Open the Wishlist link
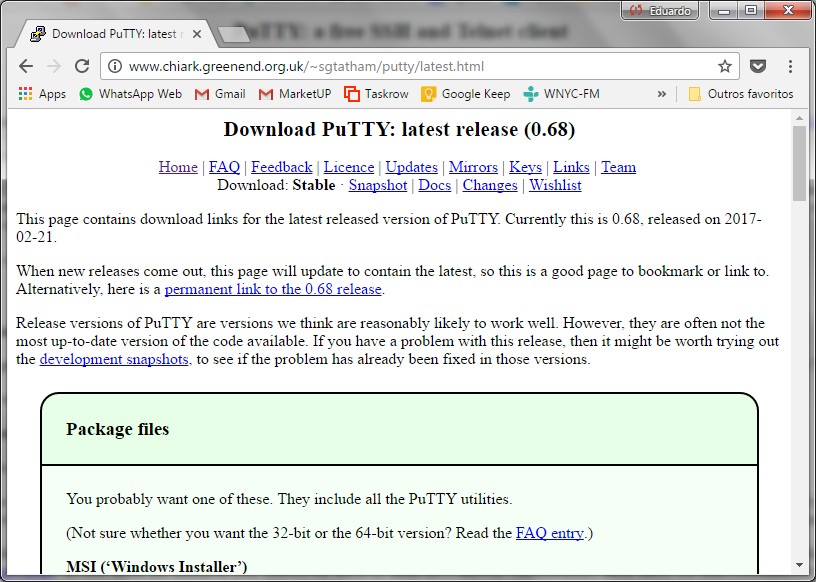The image size is (816, 582). (x=555, y=185)
